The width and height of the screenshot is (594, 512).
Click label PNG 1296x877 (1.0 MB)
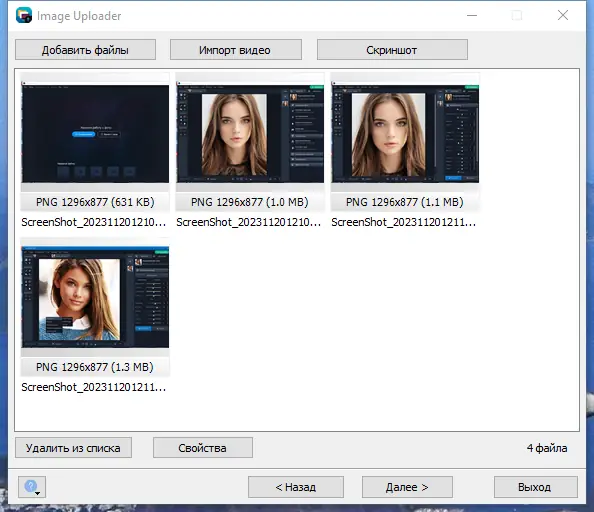click(x=250, y=202)
